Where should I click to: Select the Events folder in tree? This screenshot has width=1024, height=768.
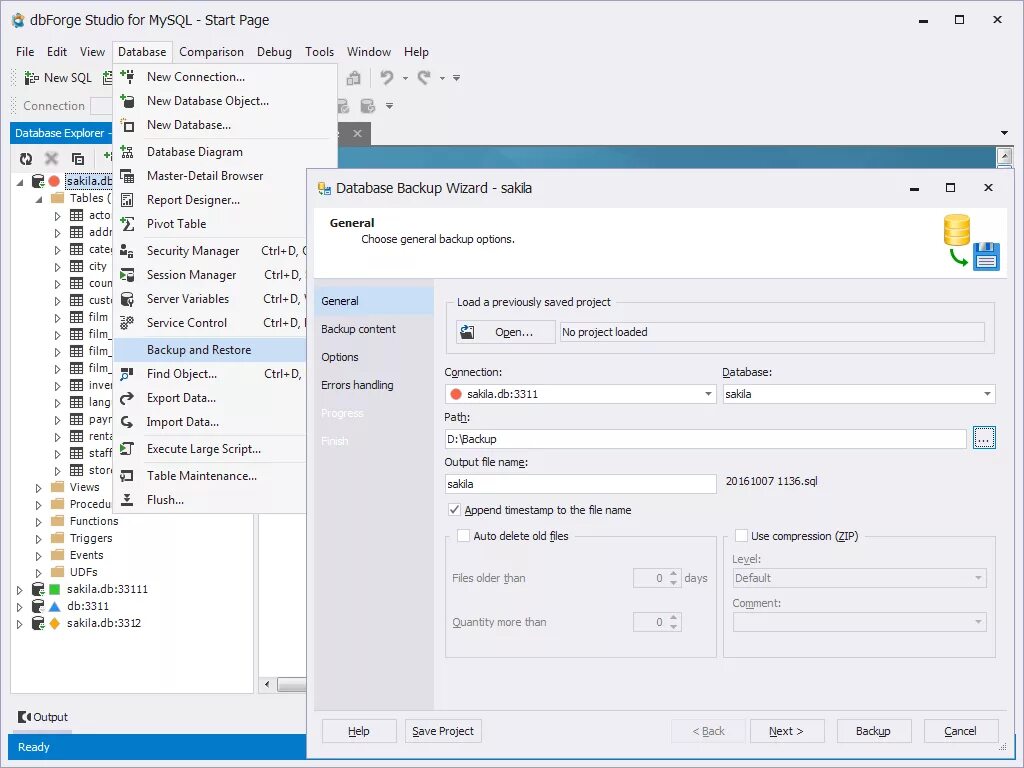86,555
